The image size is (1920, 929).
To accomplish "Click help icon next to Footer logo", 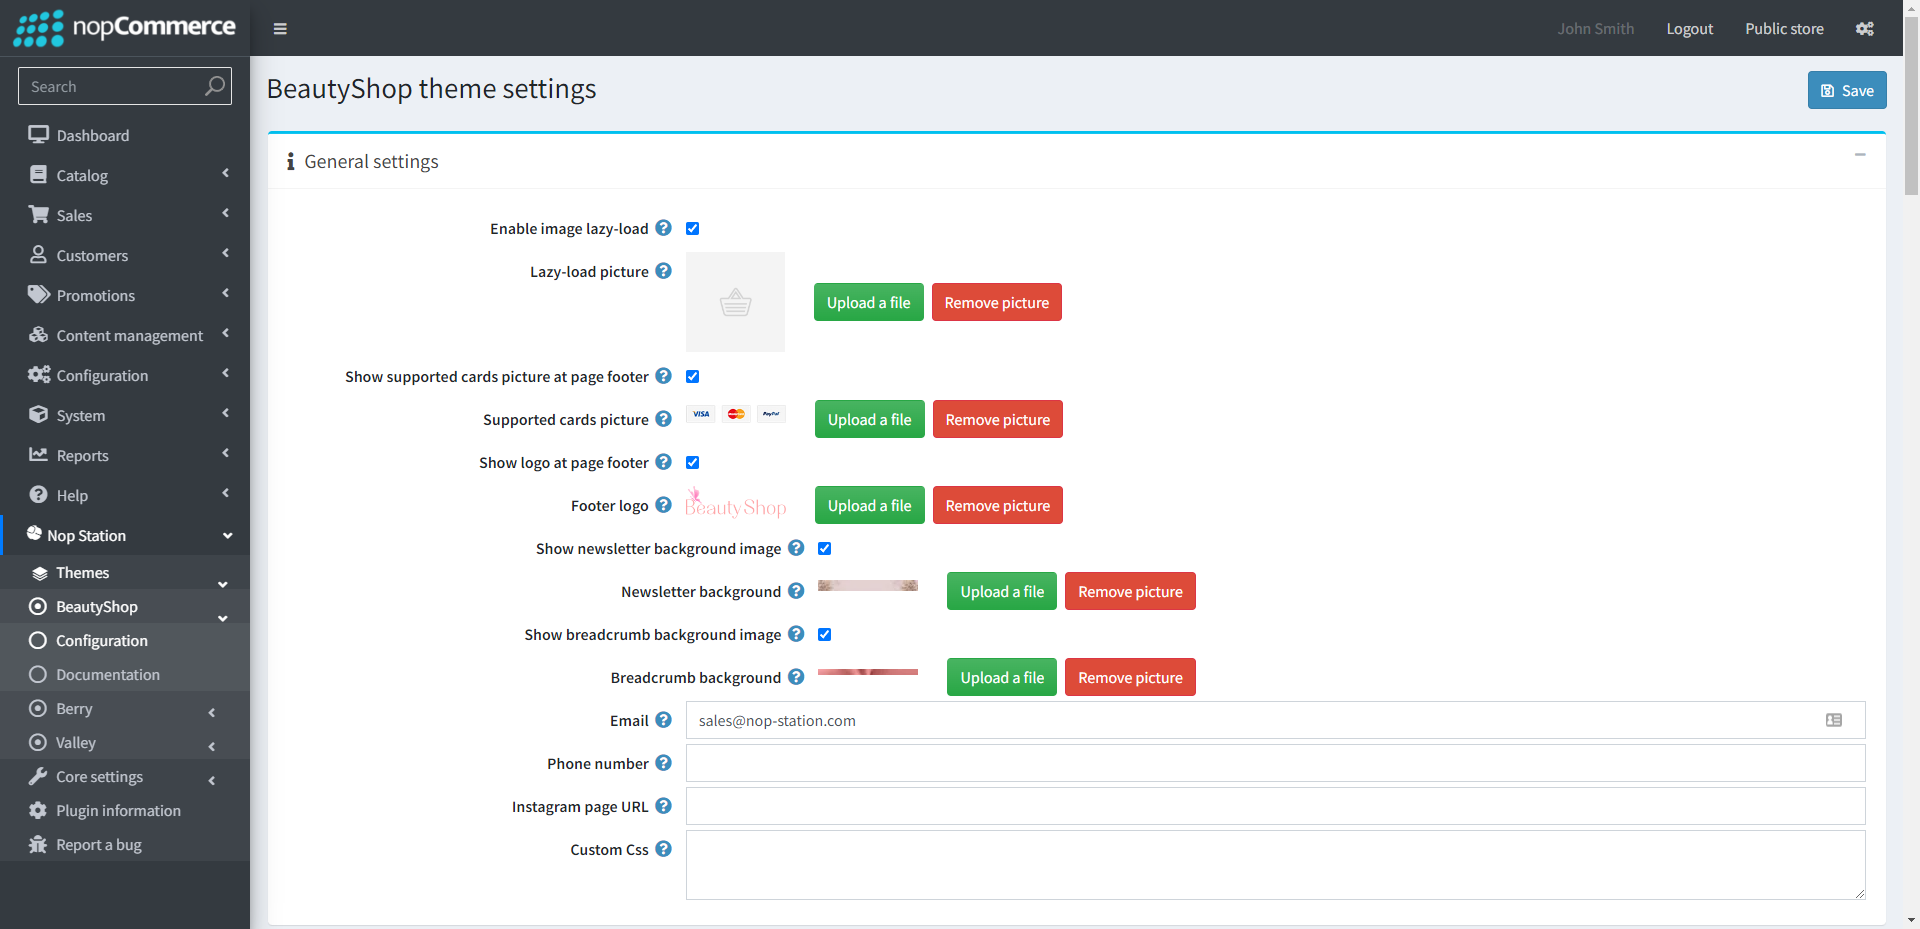I will pos(663,505).
